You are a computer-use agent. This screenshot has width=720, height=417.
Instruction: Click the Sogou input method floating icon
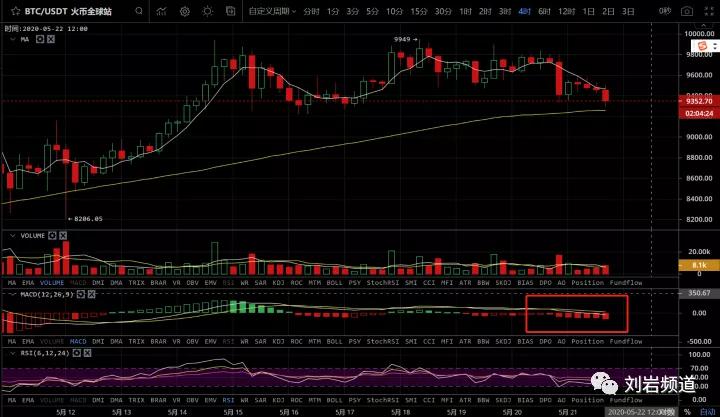pos(702,46)
